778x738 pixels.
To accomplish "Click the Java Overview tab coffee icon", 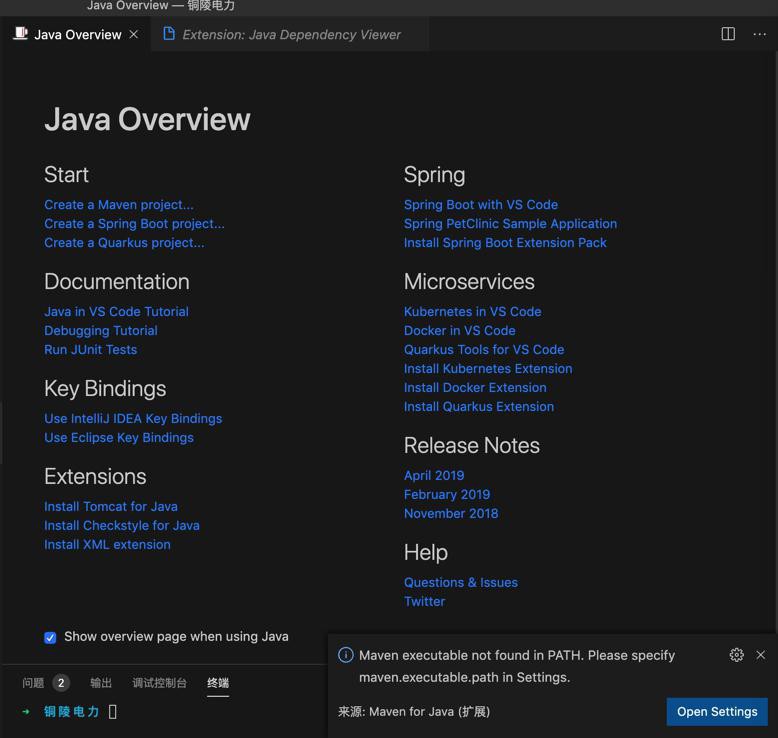I will [x=20, y=34].
